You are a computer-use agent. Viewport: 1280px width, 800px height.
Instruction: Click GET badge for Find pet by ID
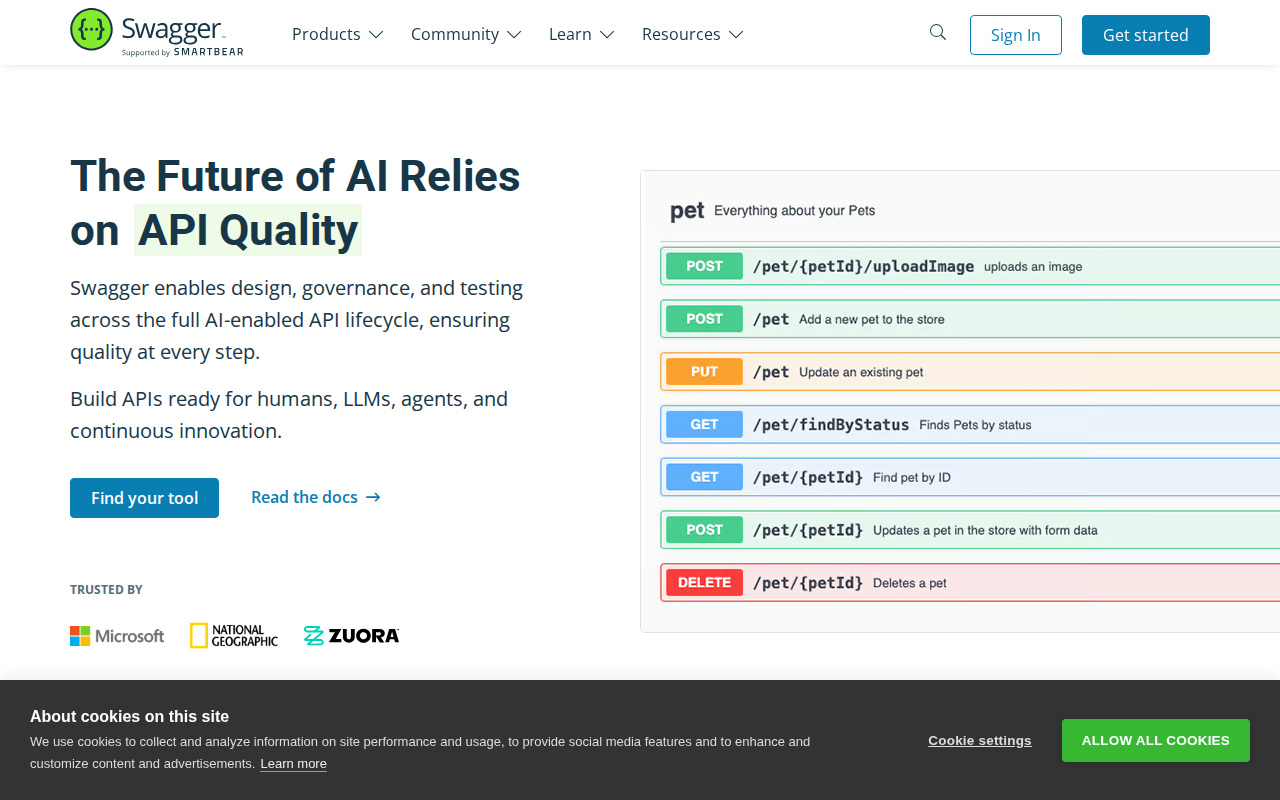click(705, 477)
